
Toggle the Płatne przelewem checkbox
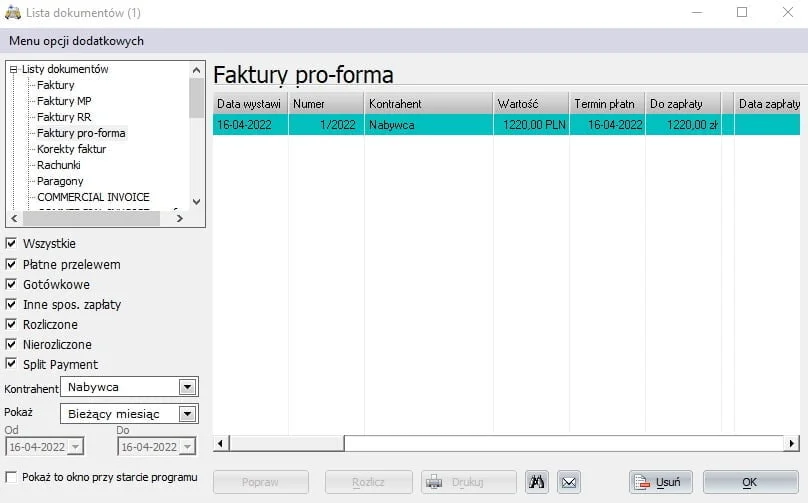point(11,264)
